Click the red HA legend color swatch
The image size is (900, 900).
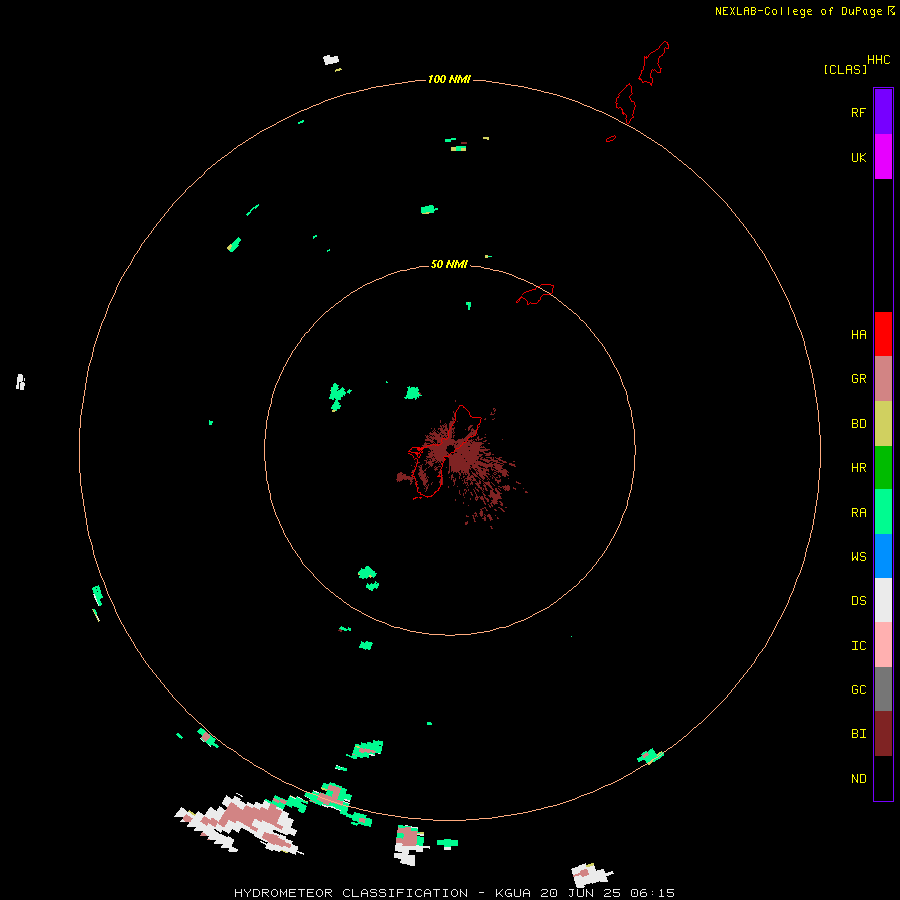883,334
